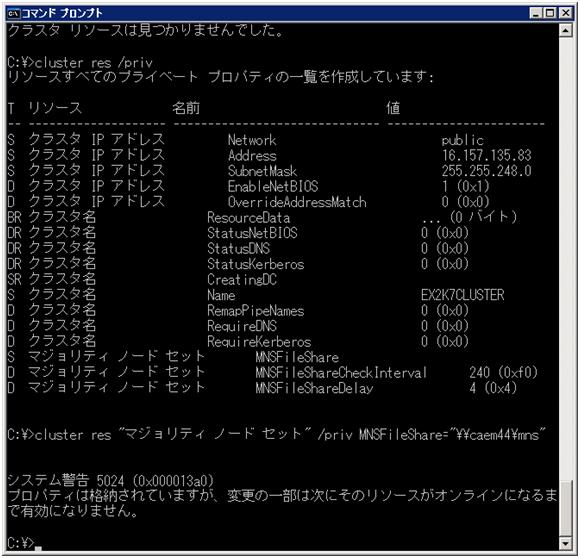Image resolution: width=580 pixels, height=558 pixels.
Task: Click the cluster res /priv command line
Action: (80, 62)
